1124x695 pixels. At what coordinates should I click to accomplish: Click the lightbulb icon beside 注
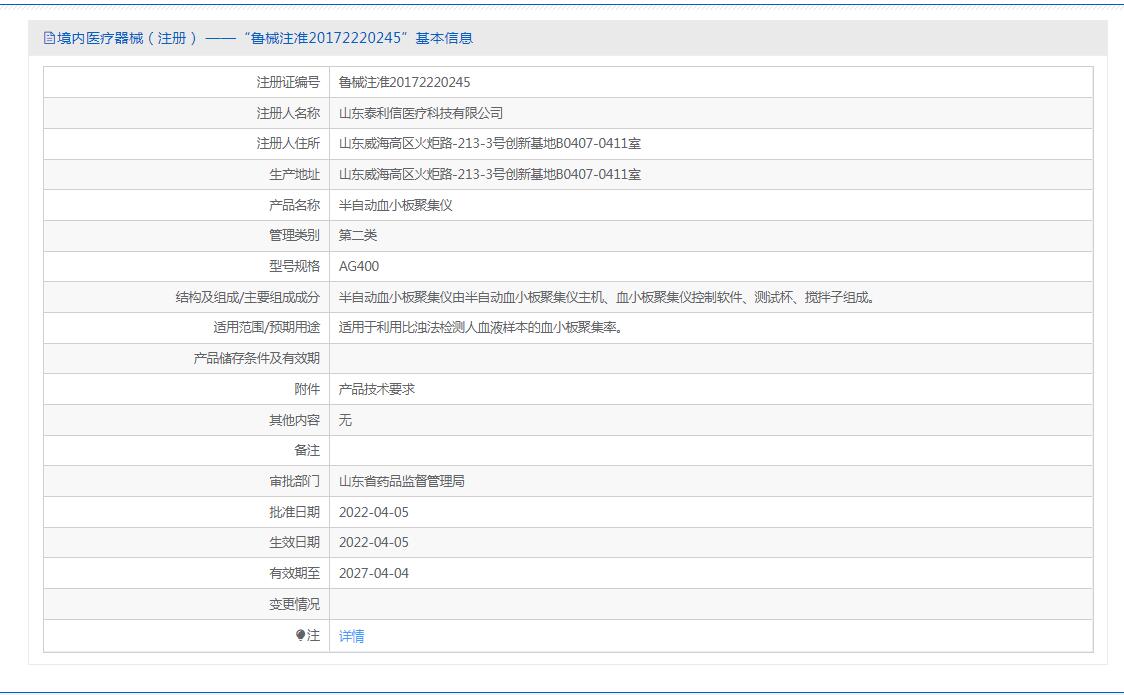[300, 636]
